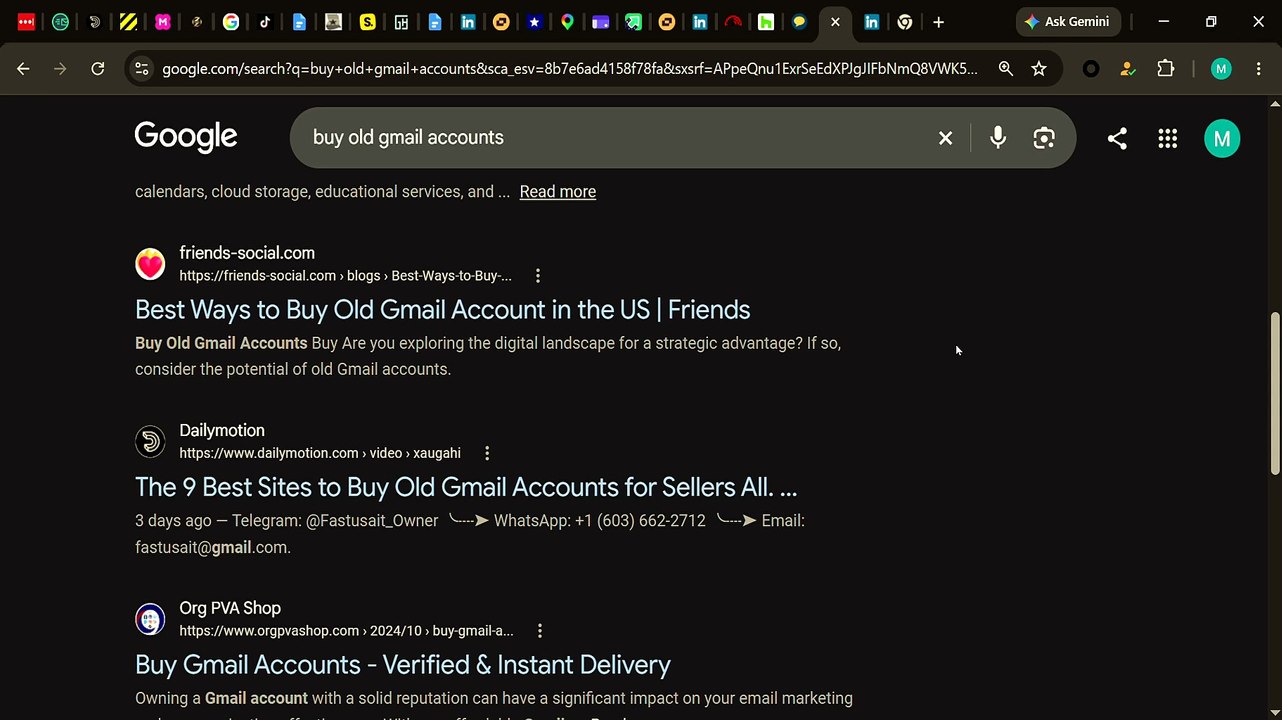The image size is (1282, 720).
Task: Click the friends-social.com site name
Action: pos(247,253)
